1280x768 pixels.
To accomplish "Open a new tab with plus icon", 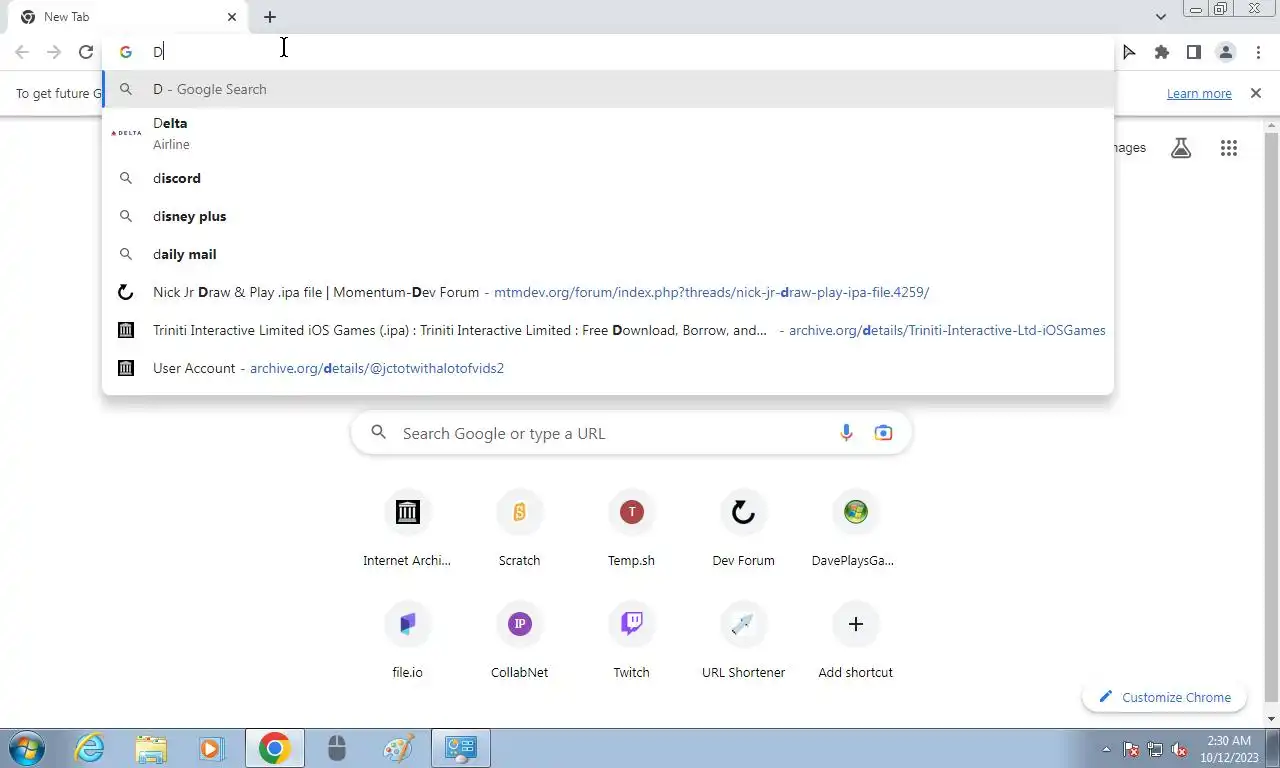I will [270, 17].
